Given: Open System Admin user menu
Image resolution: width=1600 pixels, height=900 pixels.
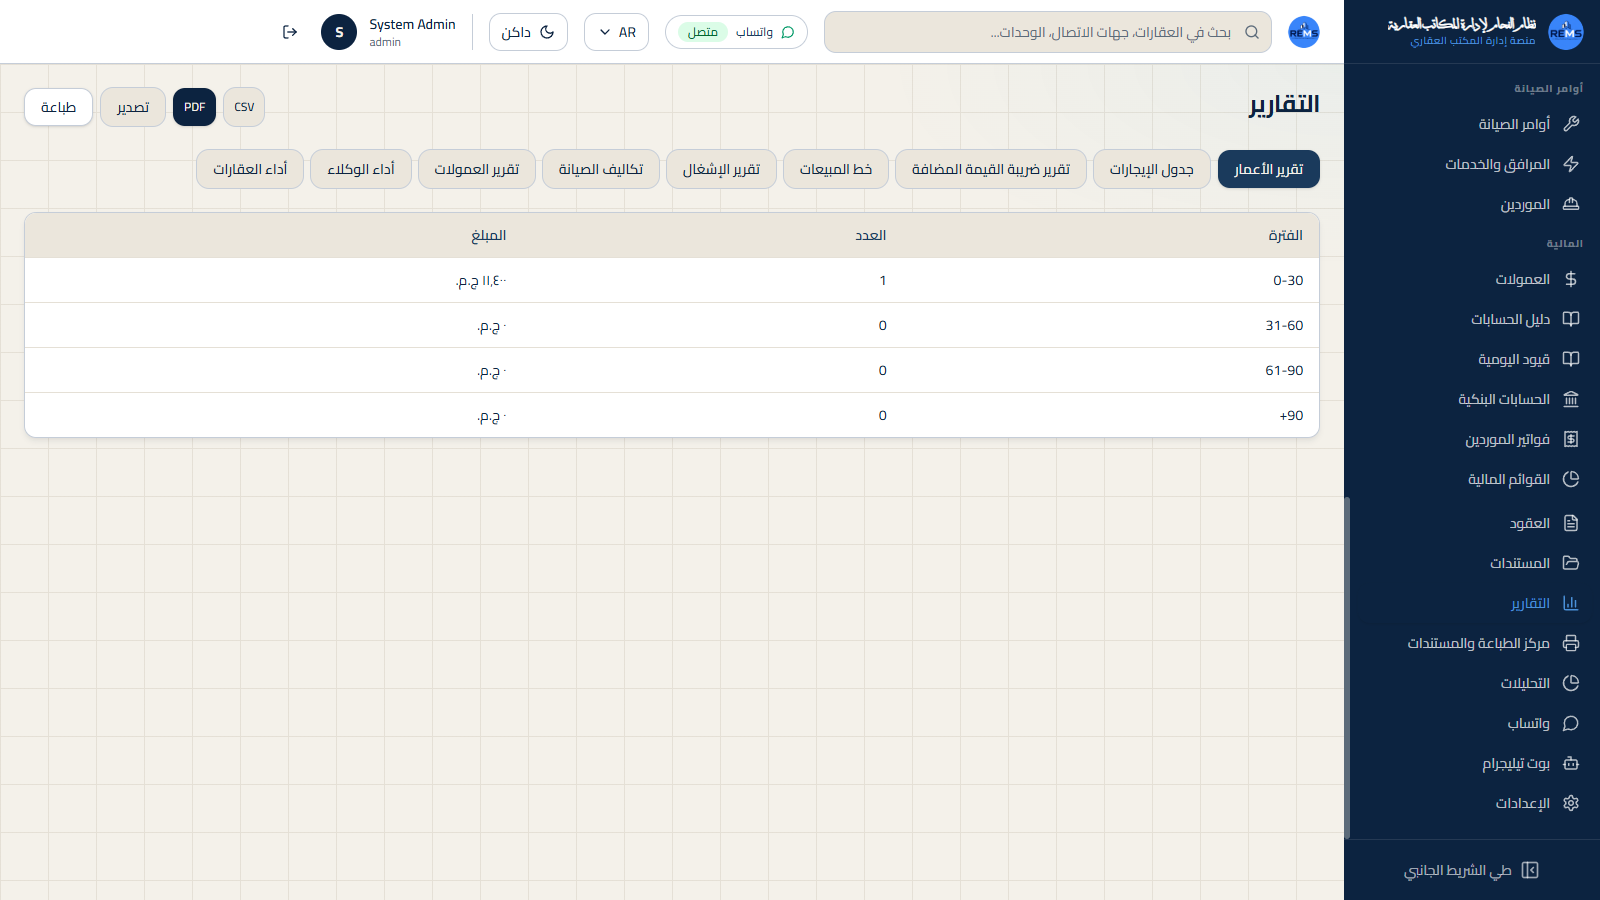Looking at the screenshot, I should point(389,32).
